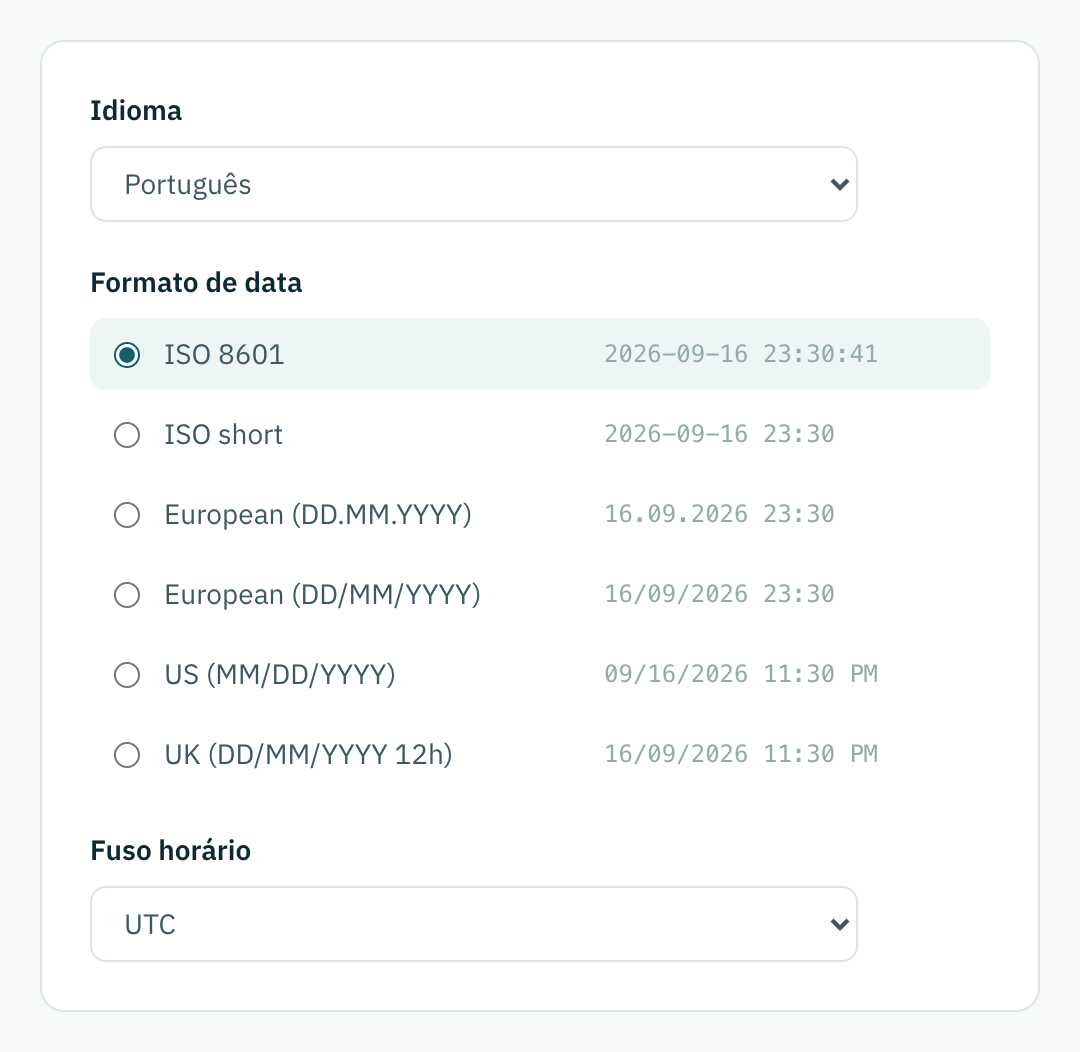The width and height of the screenshot is (1080, 1052).
Task: Open the Fuso horário UTC dropdown
Action: (x=474, y=924)
